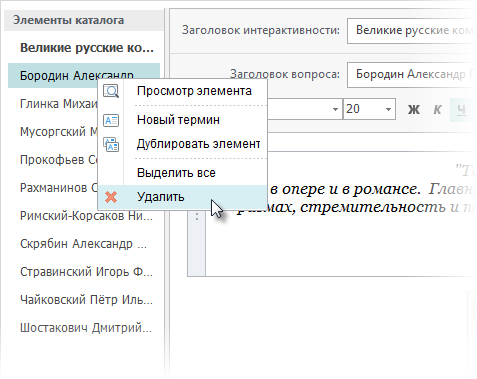Click the Великие русские ко... catalog heading
The width and height of the screenshot is (477, 379).
87,48
